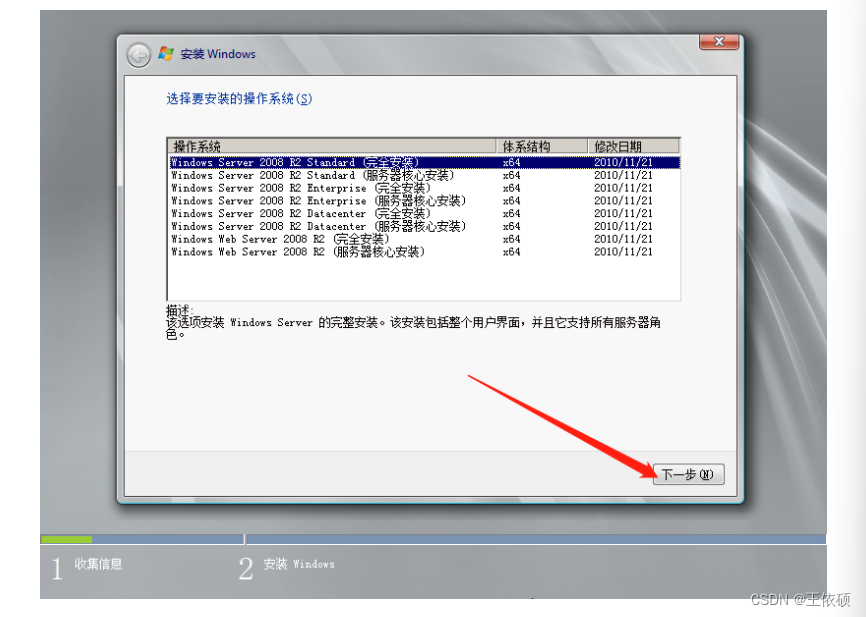Select Windows Server 2008 R2 Enterprise (完全安装)
The width and height of the screenshot is (866, 617).
pos(424,188)
